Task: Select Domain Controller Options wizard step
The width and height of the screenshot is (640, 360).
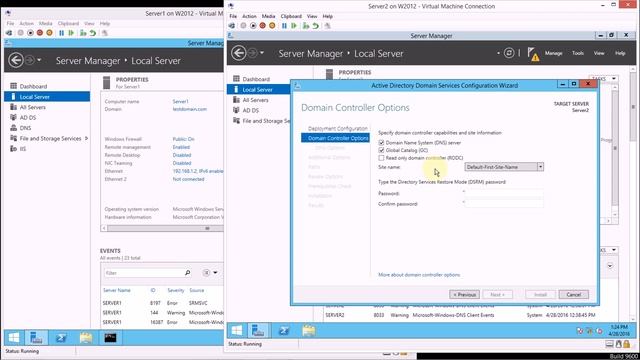Action: (336, 138)
